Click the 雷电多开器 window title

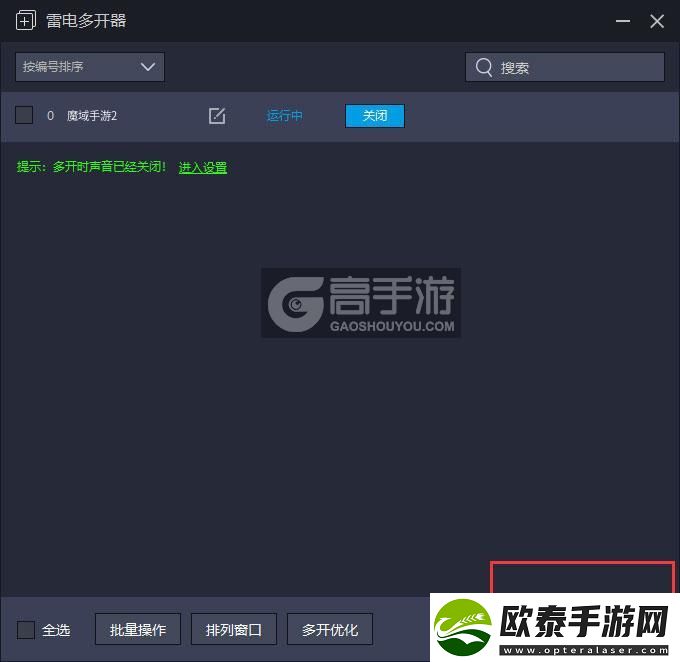point(86,21)
